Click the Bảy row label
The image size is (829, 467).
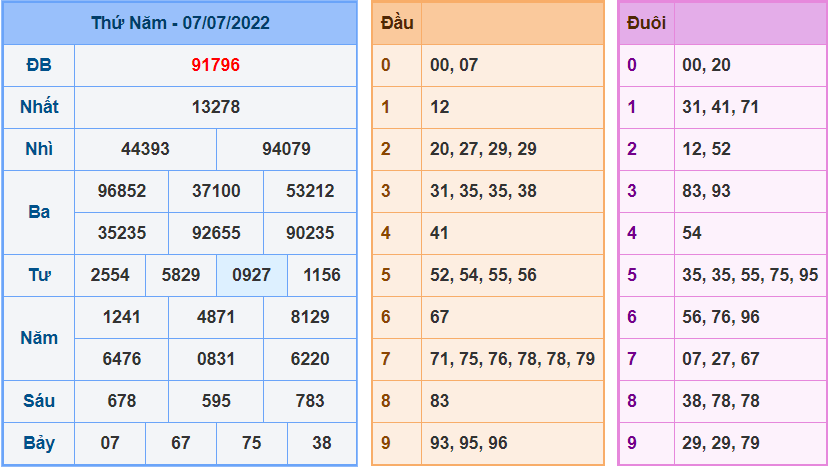point(39,443)
